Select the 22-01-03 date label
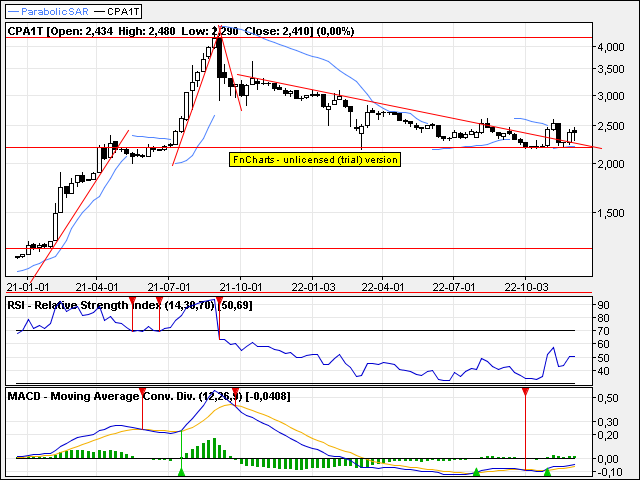The image size is (640, 480). click(313, 287)
